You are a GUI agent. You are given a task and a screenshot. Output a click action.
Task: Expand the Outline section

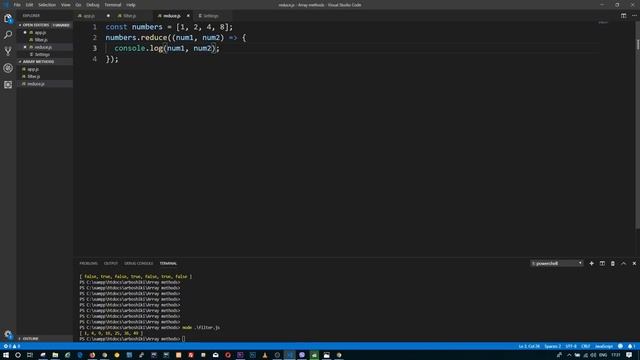click(45, 338)
